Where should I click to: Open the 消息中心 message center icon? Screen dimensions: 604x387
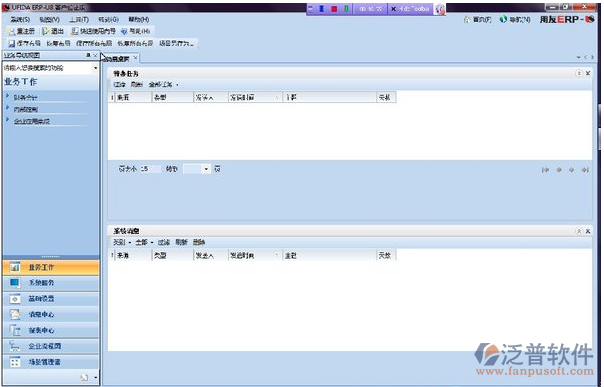[15, 315]
